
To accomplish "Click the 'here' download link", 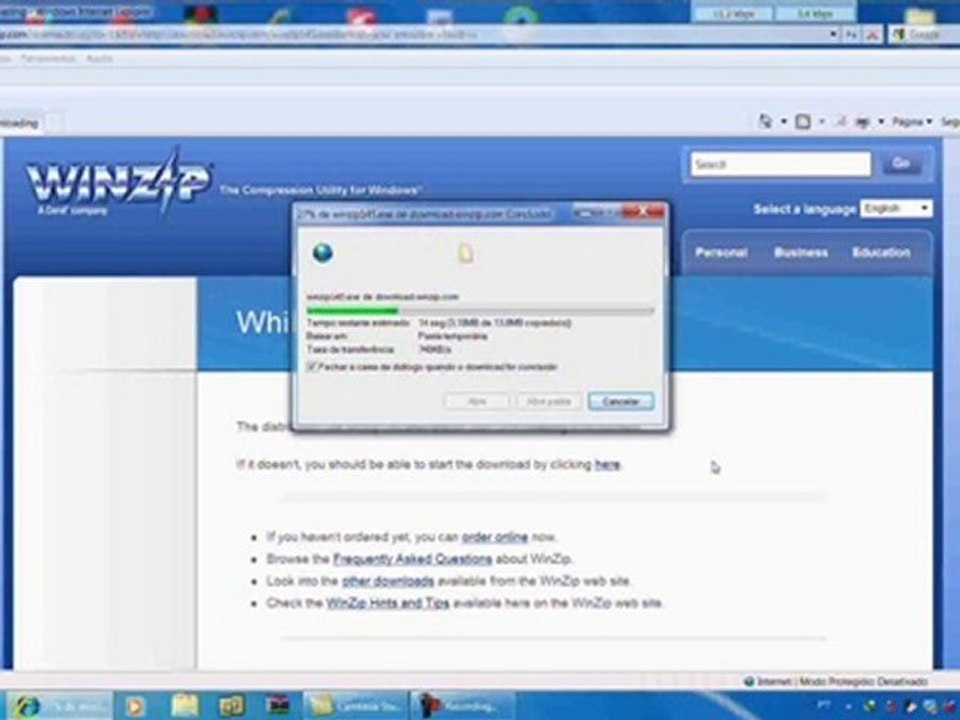I will pyautogui.click(x=607, y=465).
